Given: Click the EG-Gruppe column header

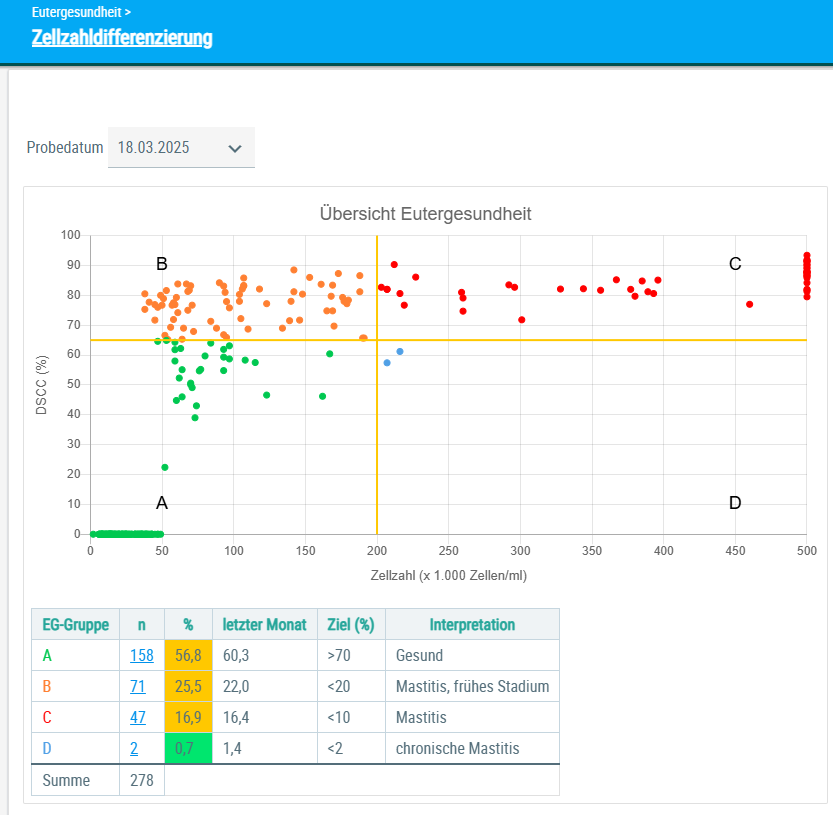Looking at the screenshot, I should pos(75,625).
